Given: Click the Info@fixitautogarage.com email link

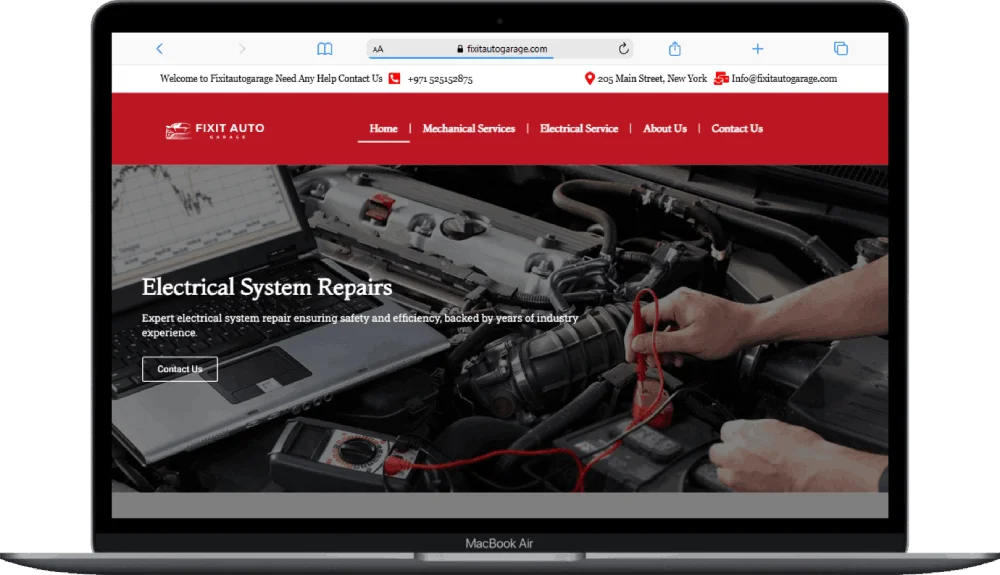Looking at the screenshot, I should (x=784, y=79).
